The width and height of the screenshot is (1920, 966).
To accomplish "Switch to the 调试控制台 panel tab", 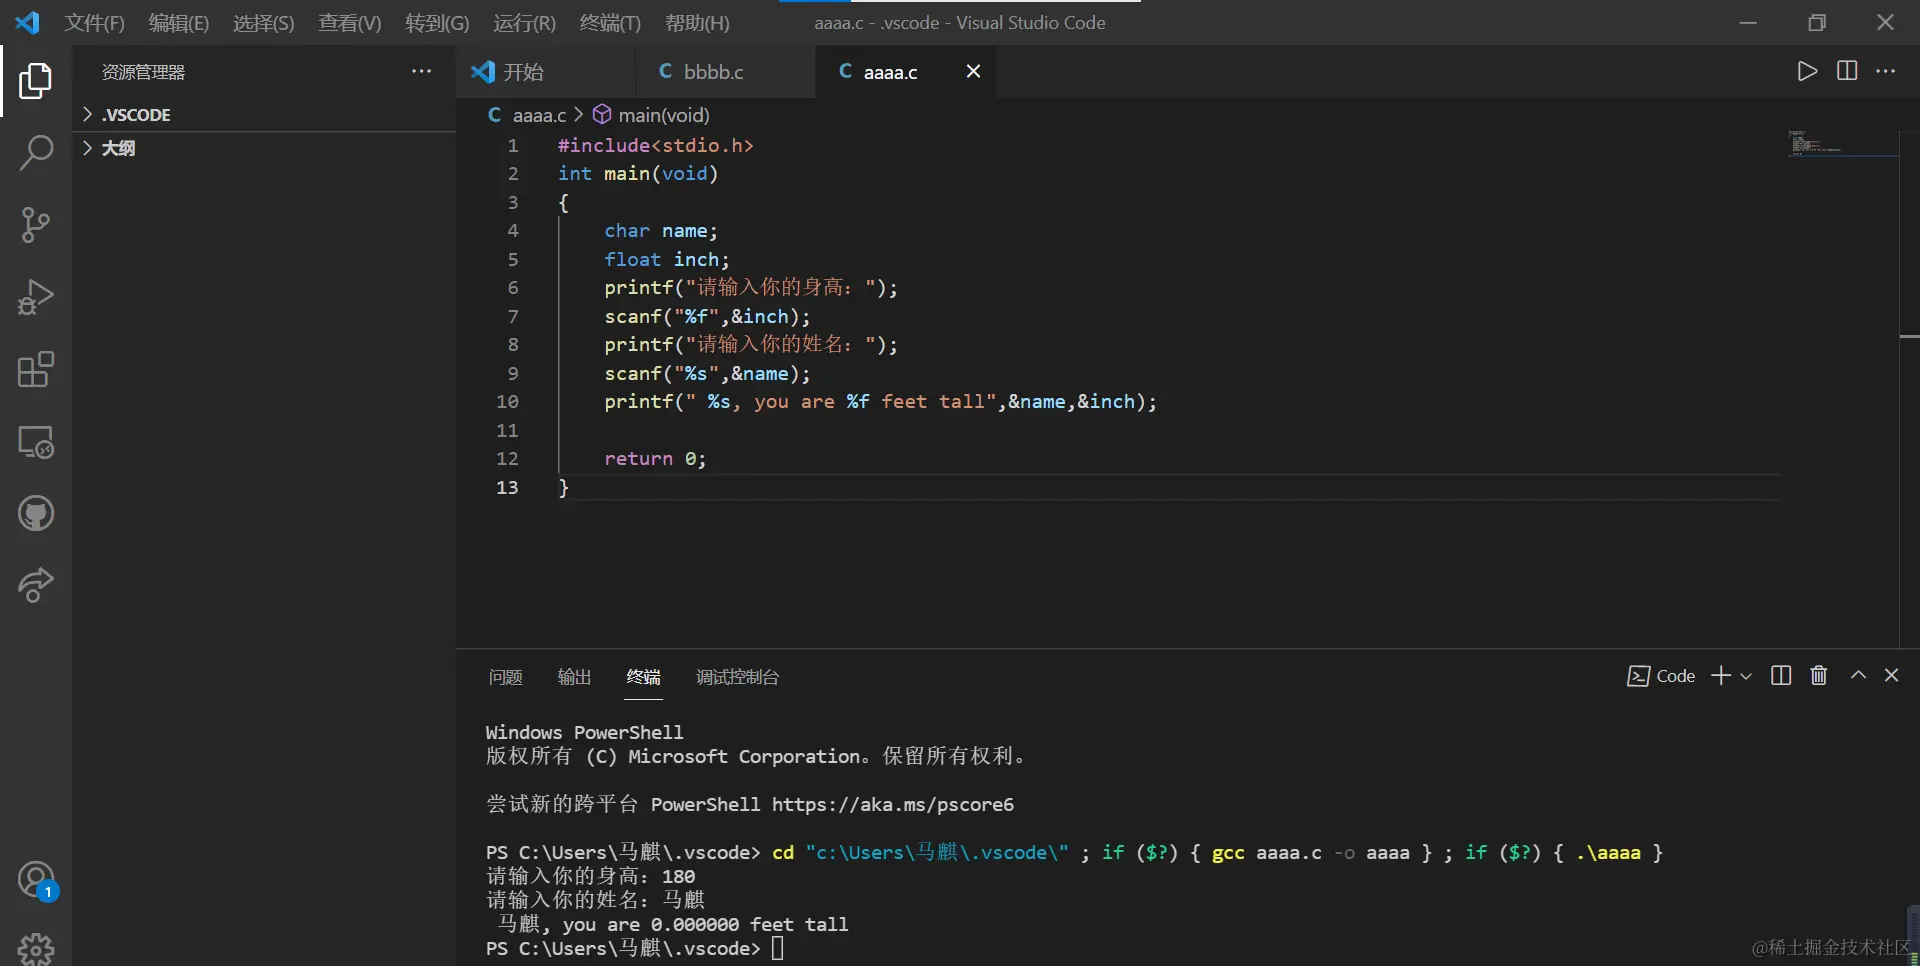I will click(737, 677).
